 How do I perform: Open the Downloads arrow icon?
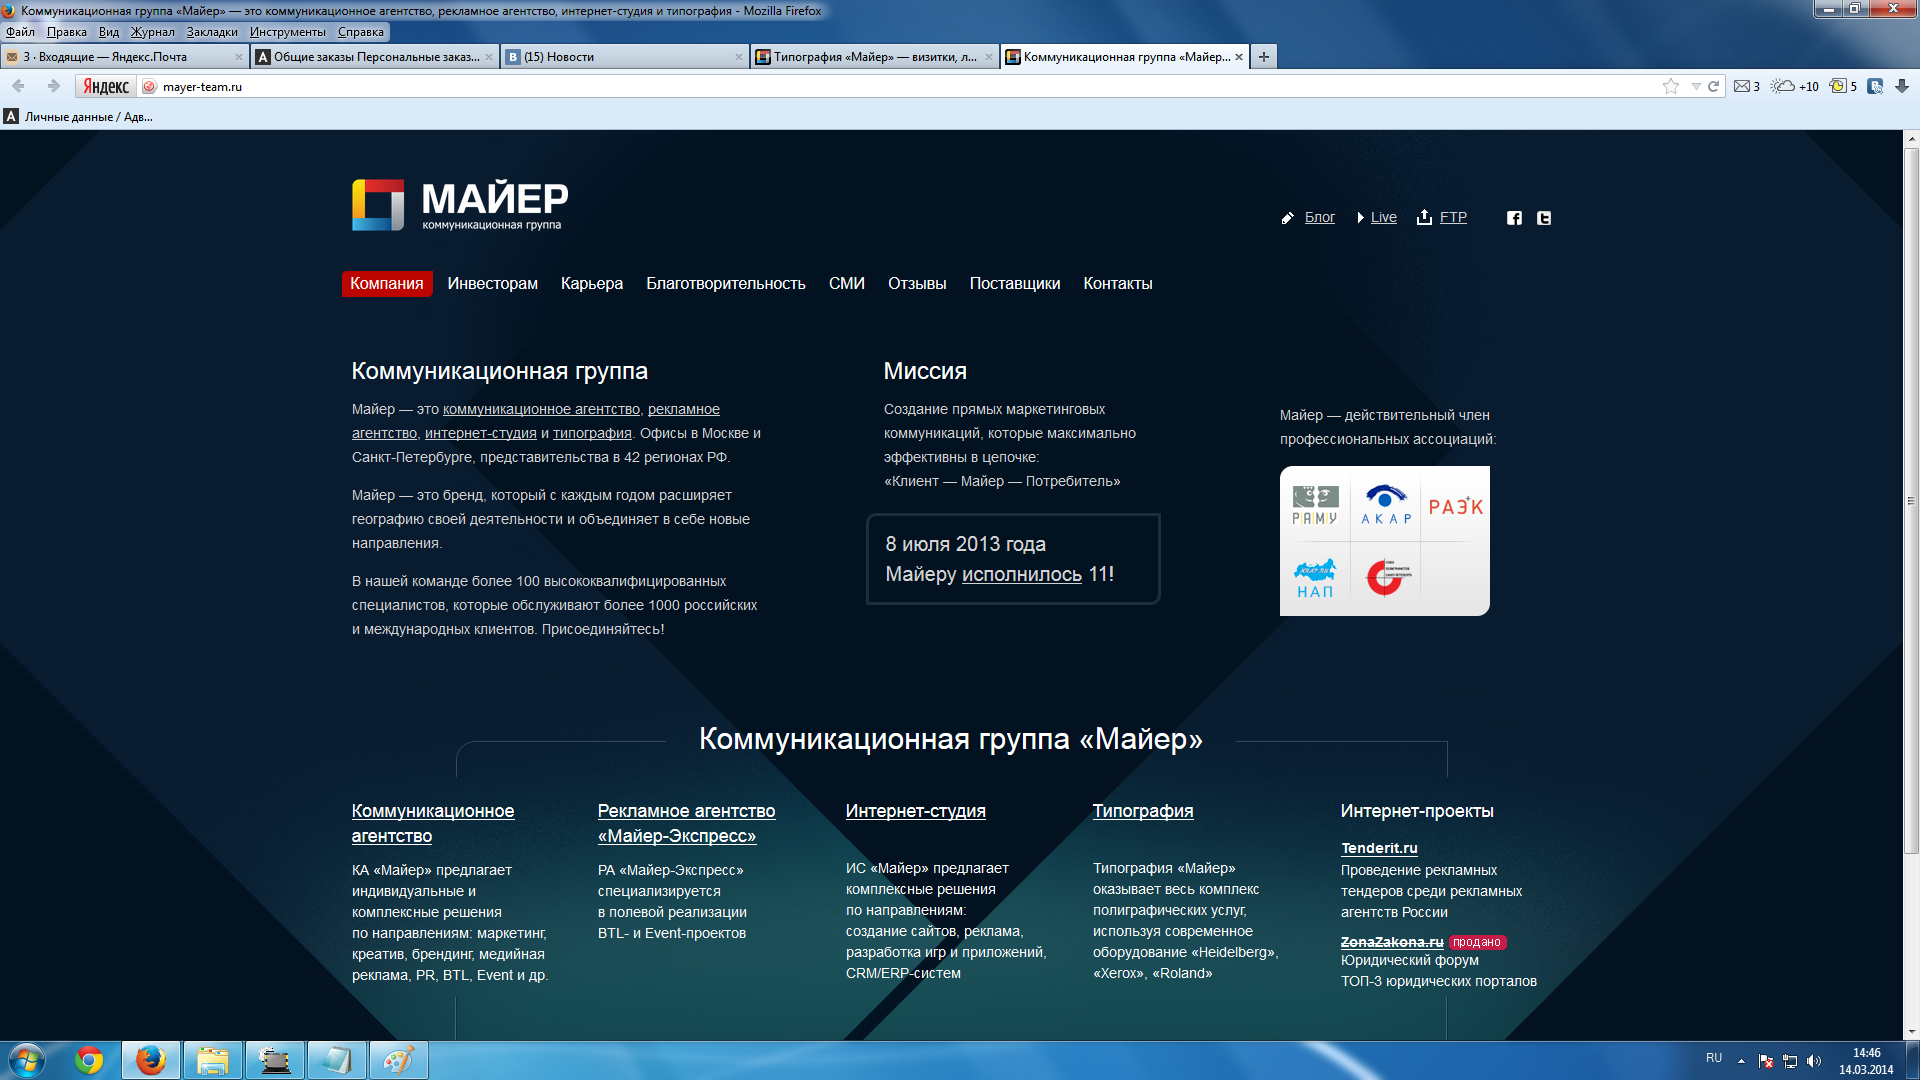click(x=1902, y=86)
